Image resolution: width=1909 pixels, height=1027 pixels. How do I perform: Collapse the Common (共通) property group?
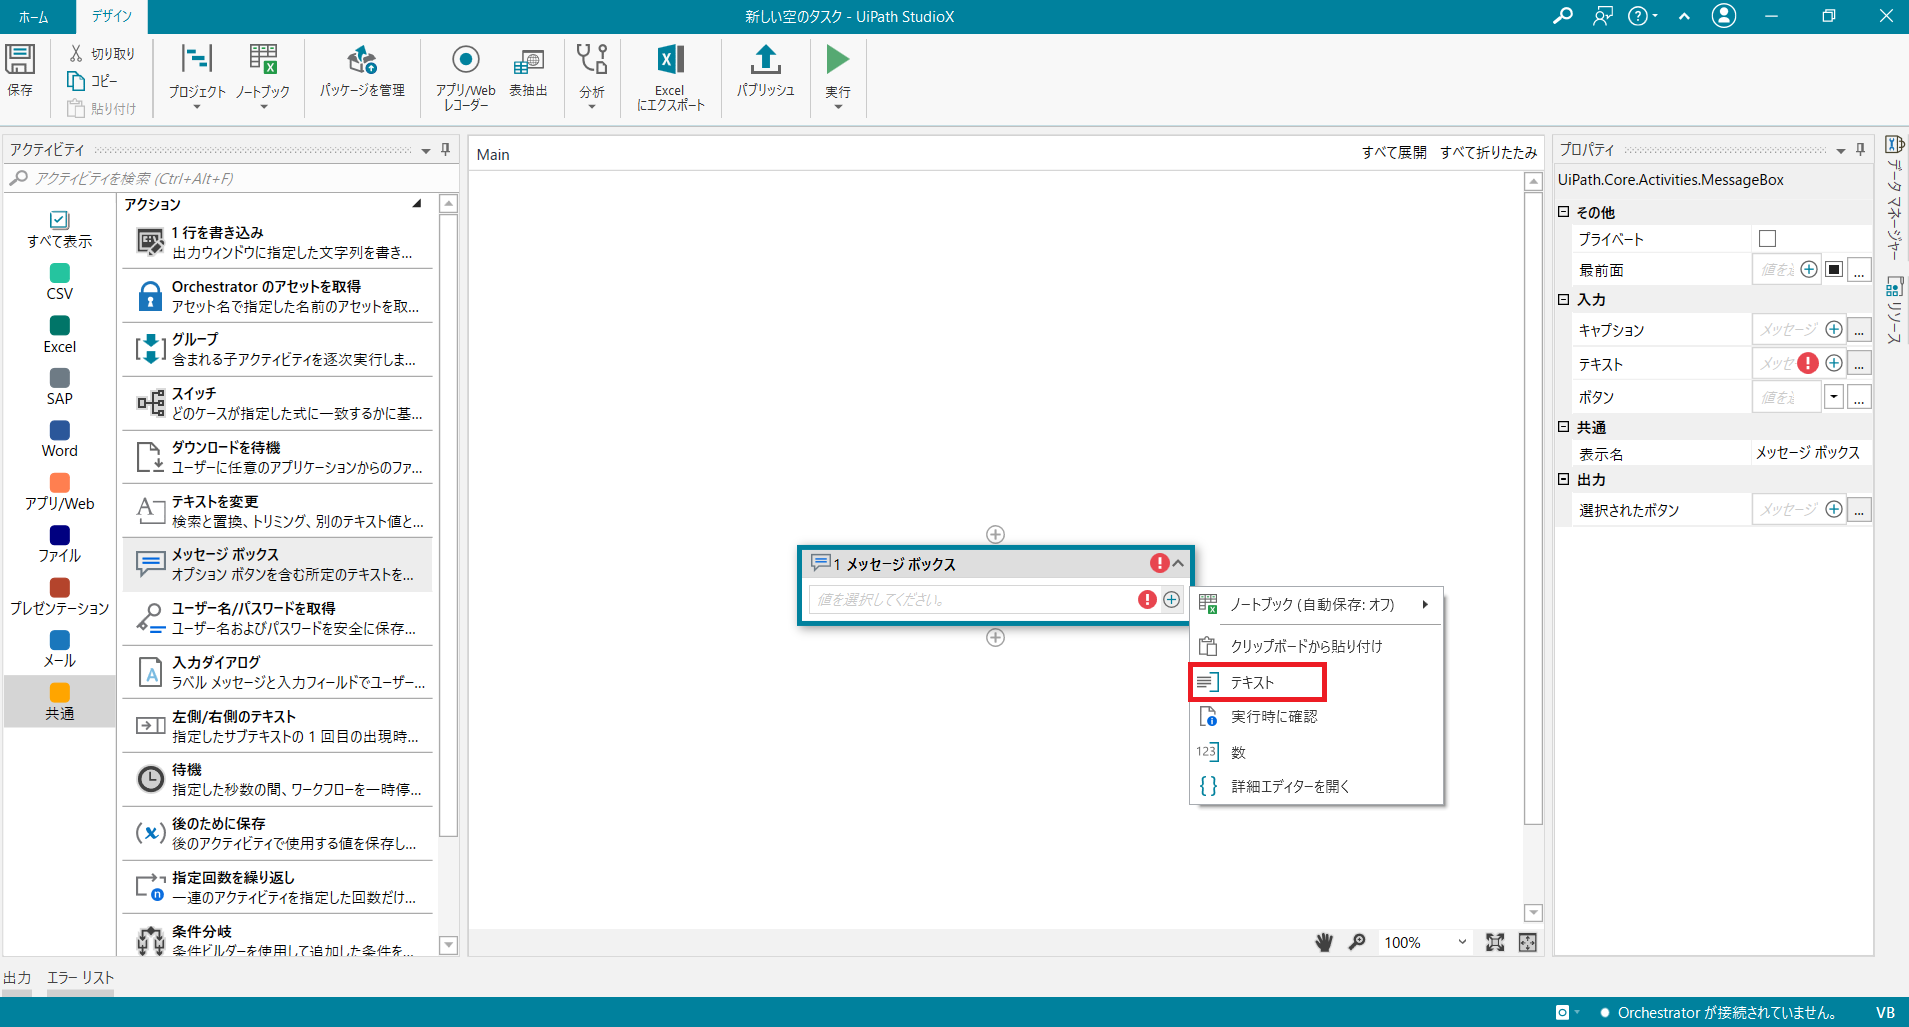coord(1564,427)
